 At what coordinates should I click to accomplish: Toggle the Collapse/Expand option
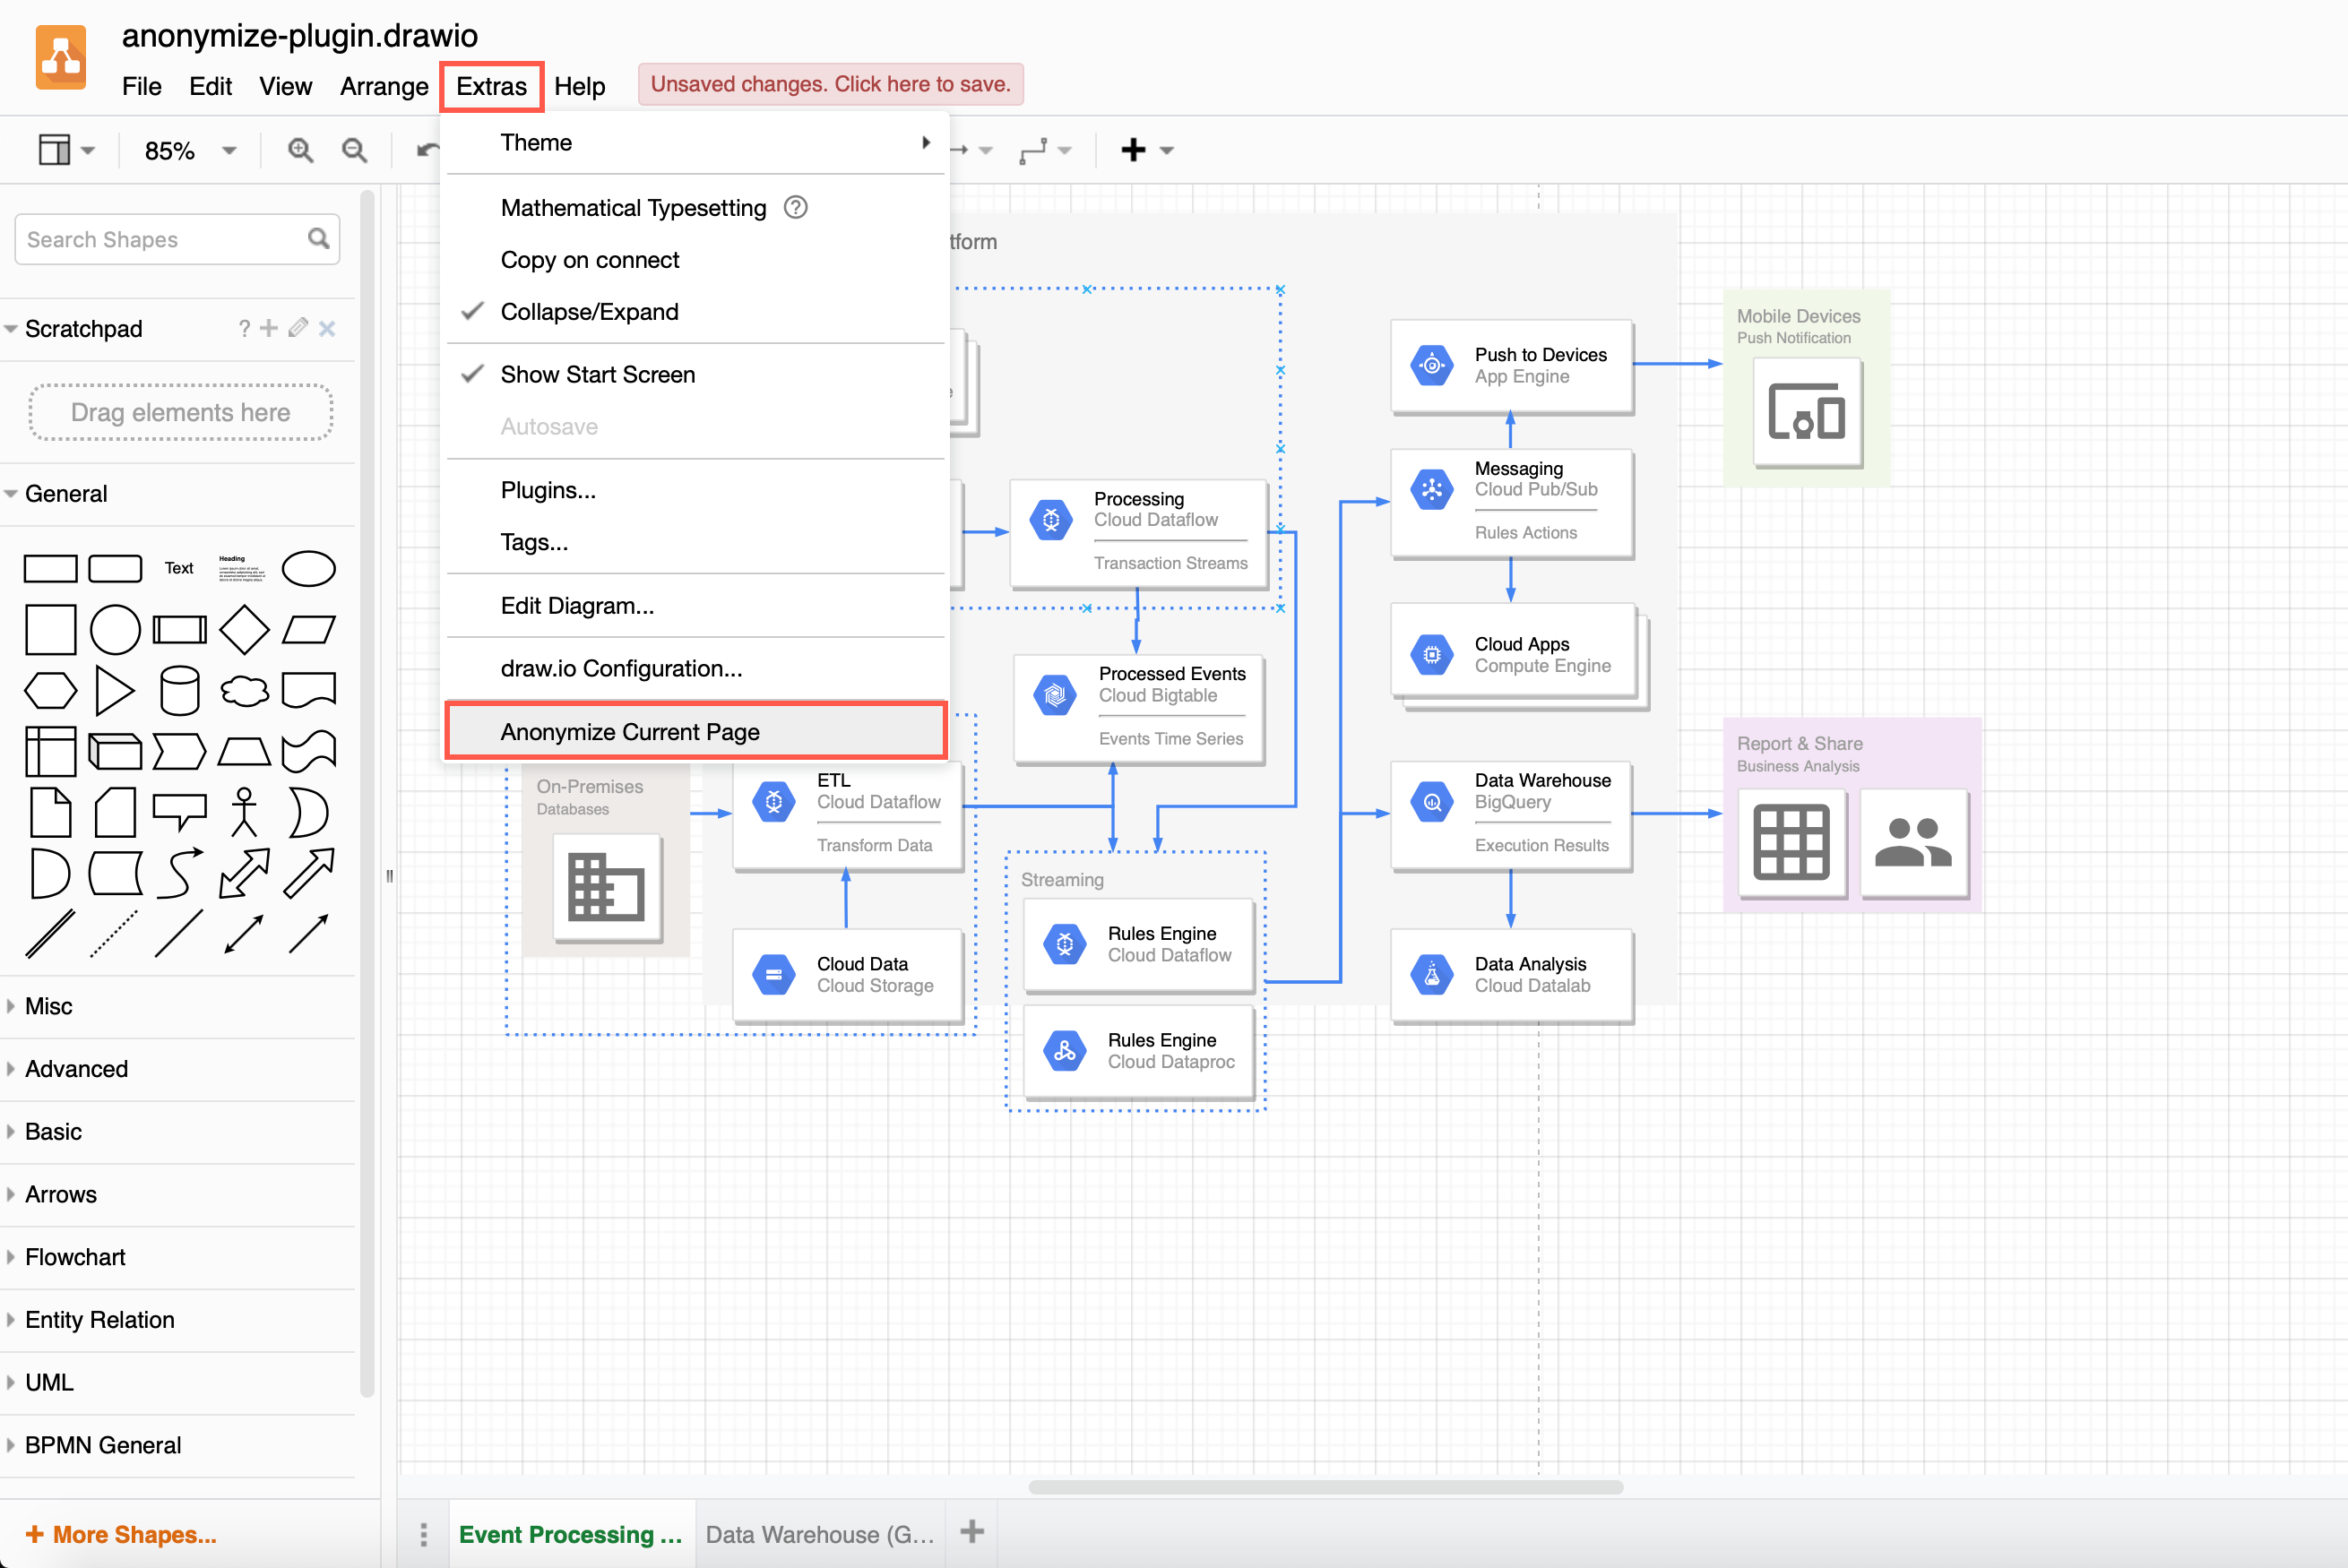click(589, 312)
